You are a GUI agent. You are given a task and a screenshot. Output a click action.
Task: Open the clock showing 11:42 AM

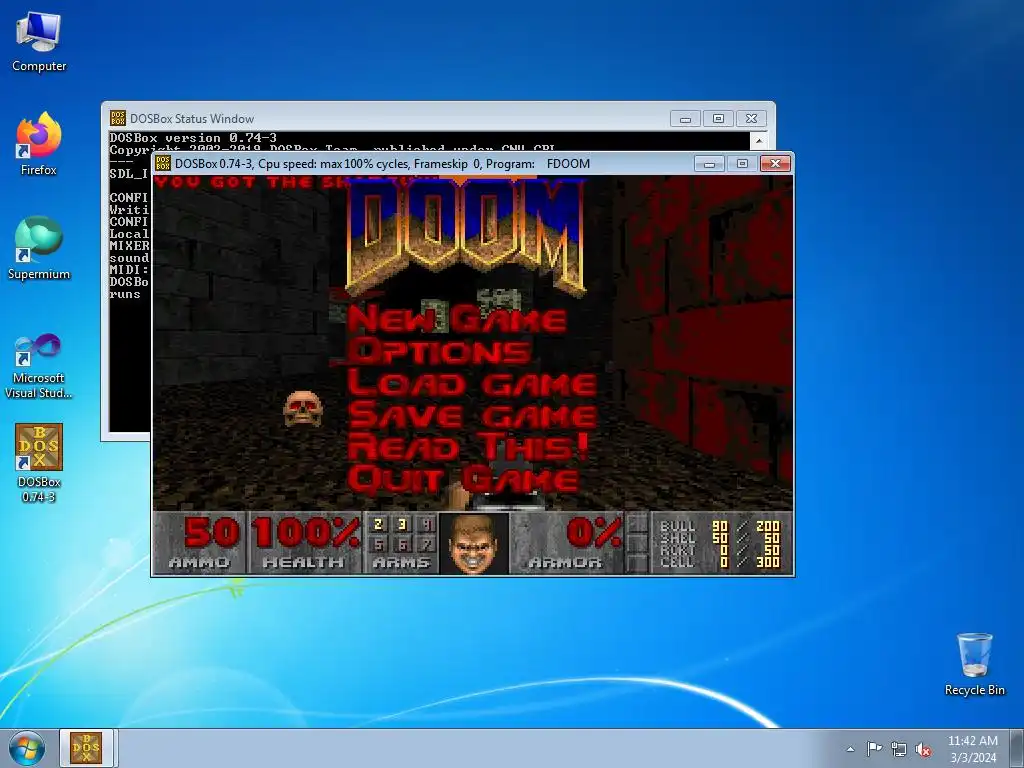[972, 749]
